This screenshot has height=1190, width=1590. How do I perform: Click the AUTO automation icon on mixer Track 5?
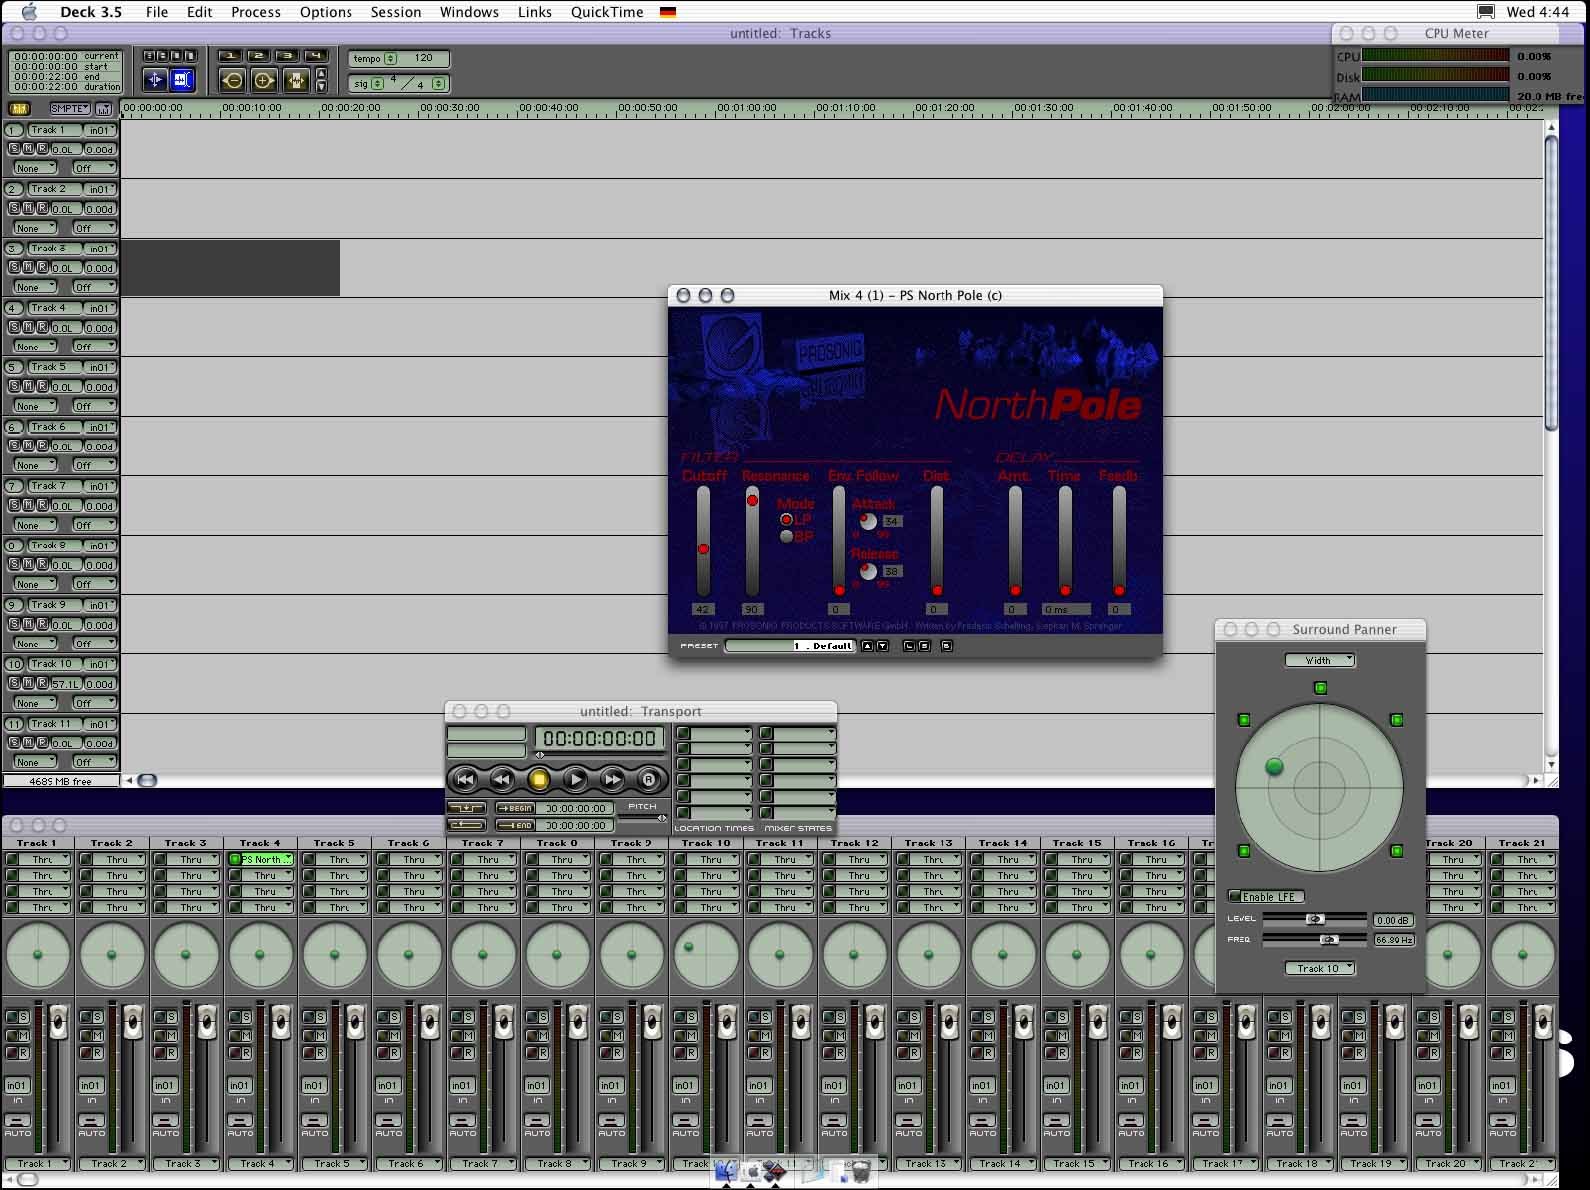coord(314,1122)
